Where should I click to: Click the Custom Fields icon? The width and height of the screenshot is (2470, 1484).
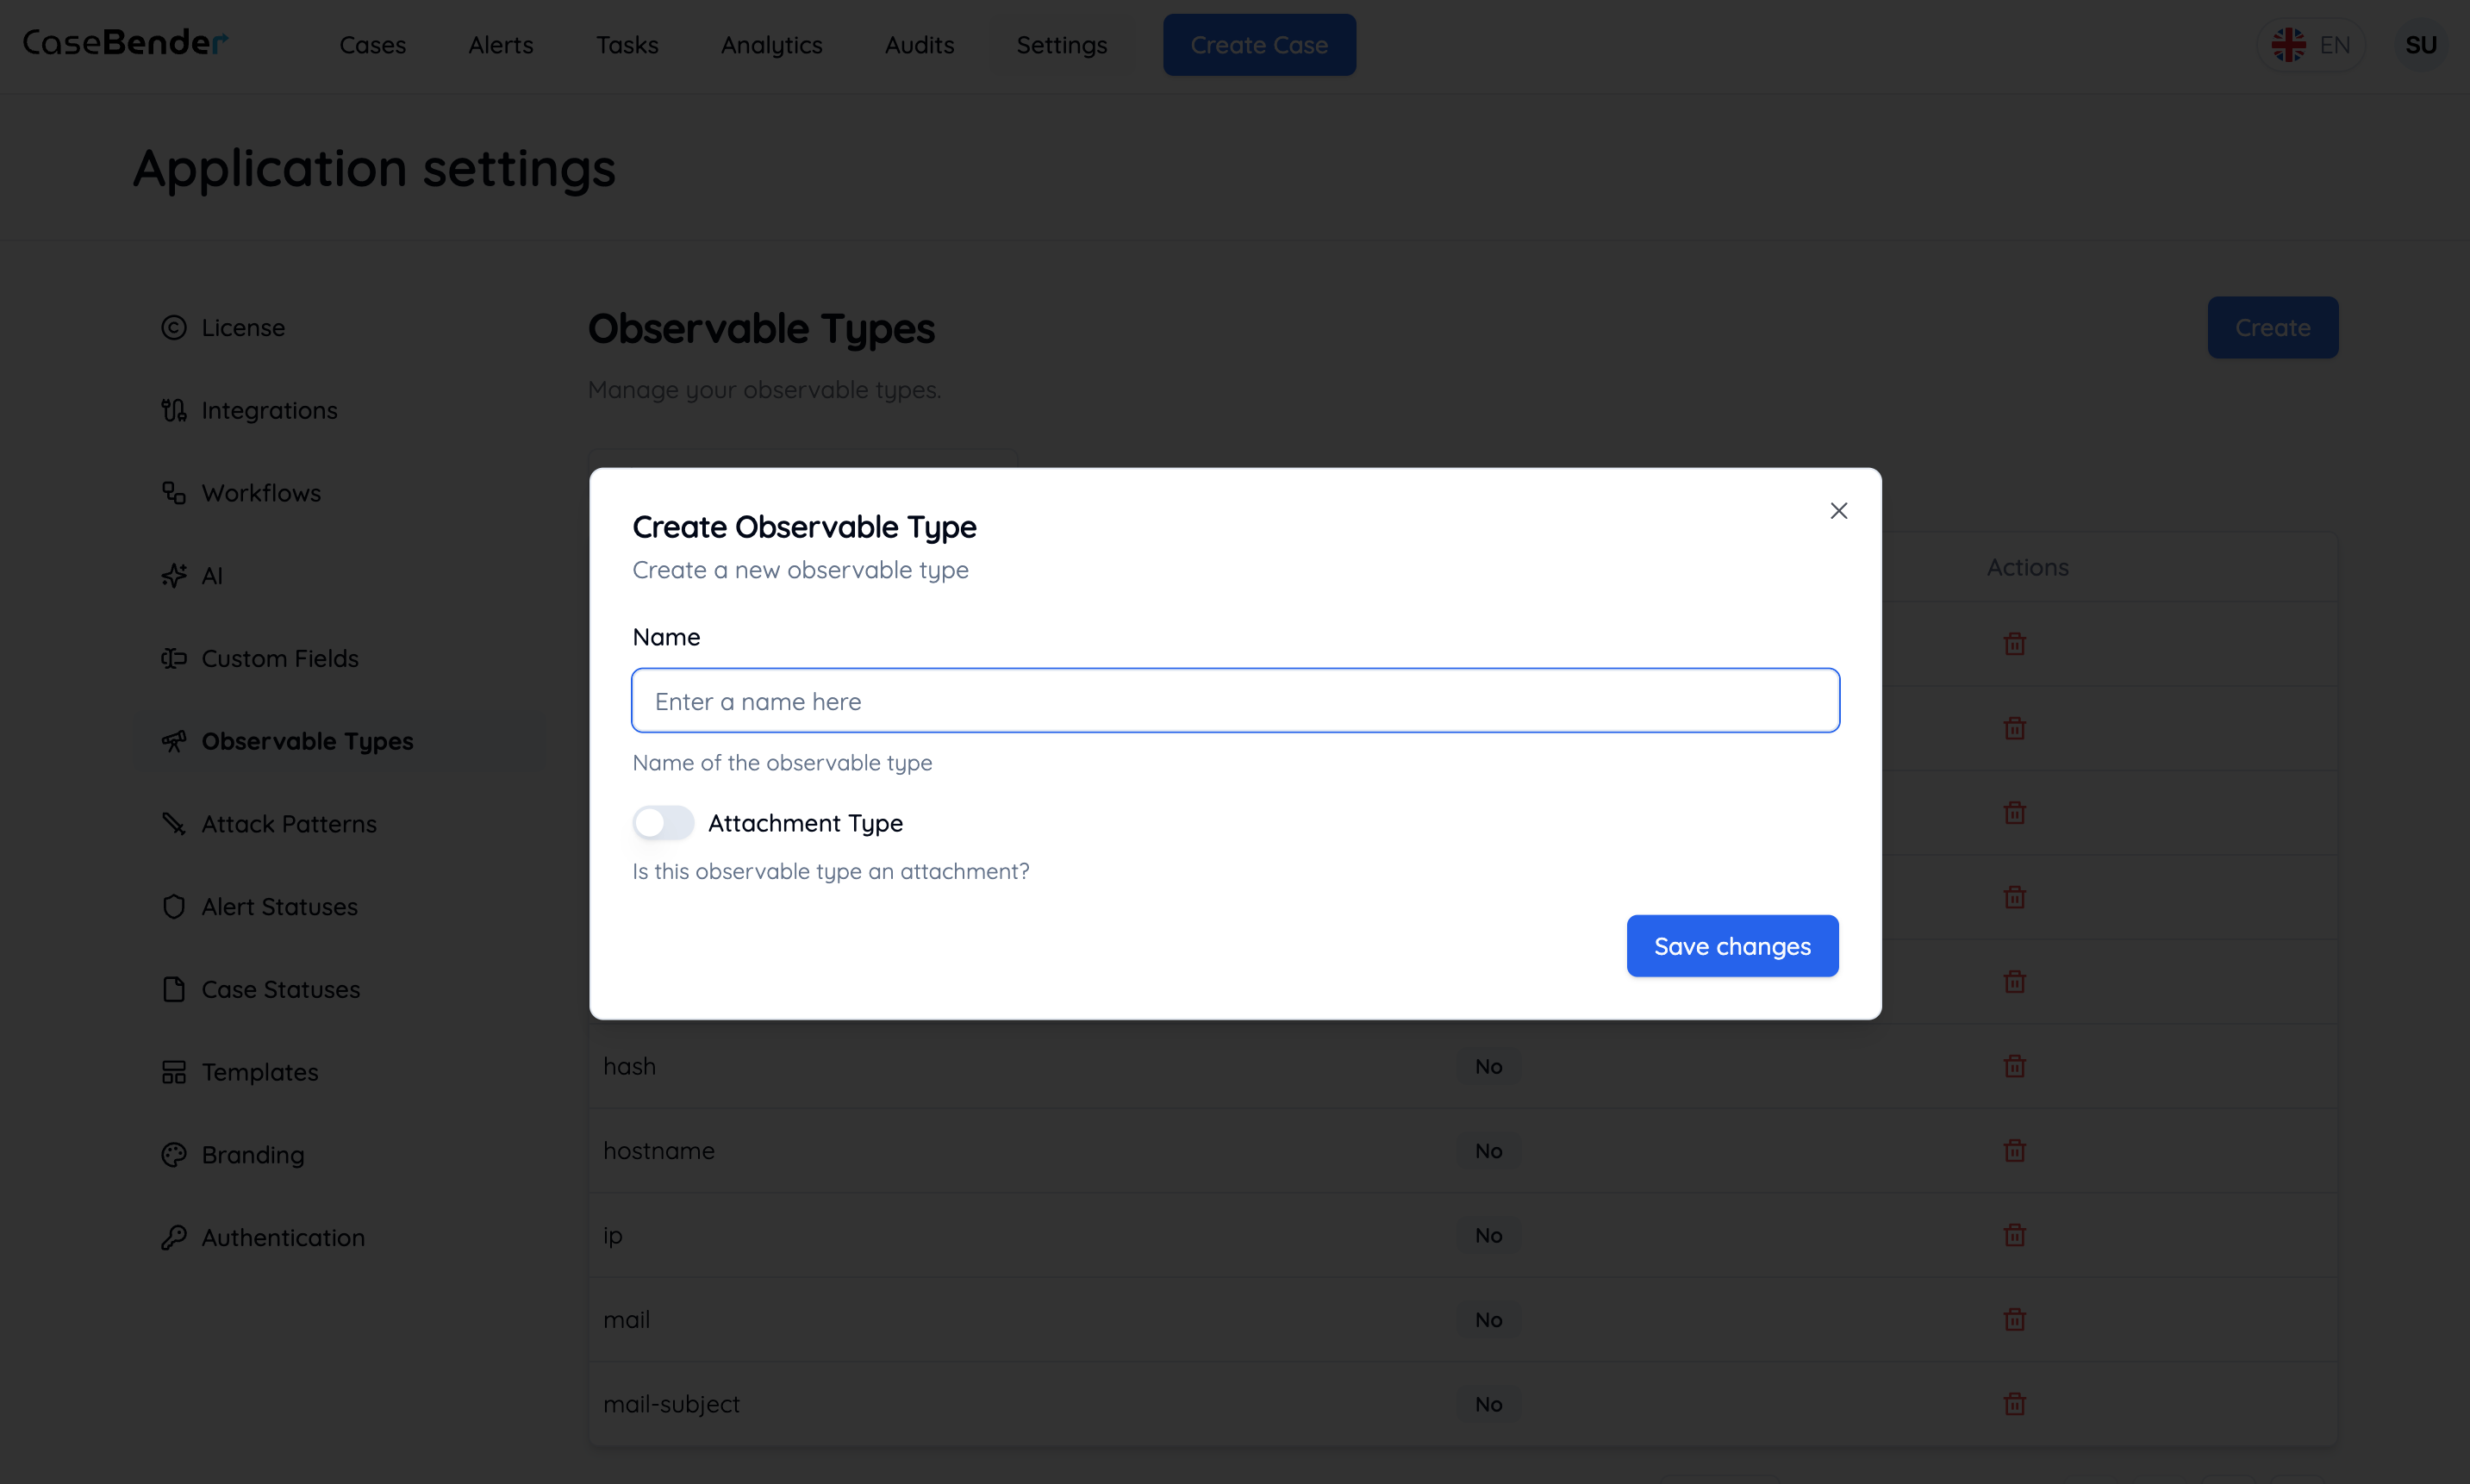173,658
